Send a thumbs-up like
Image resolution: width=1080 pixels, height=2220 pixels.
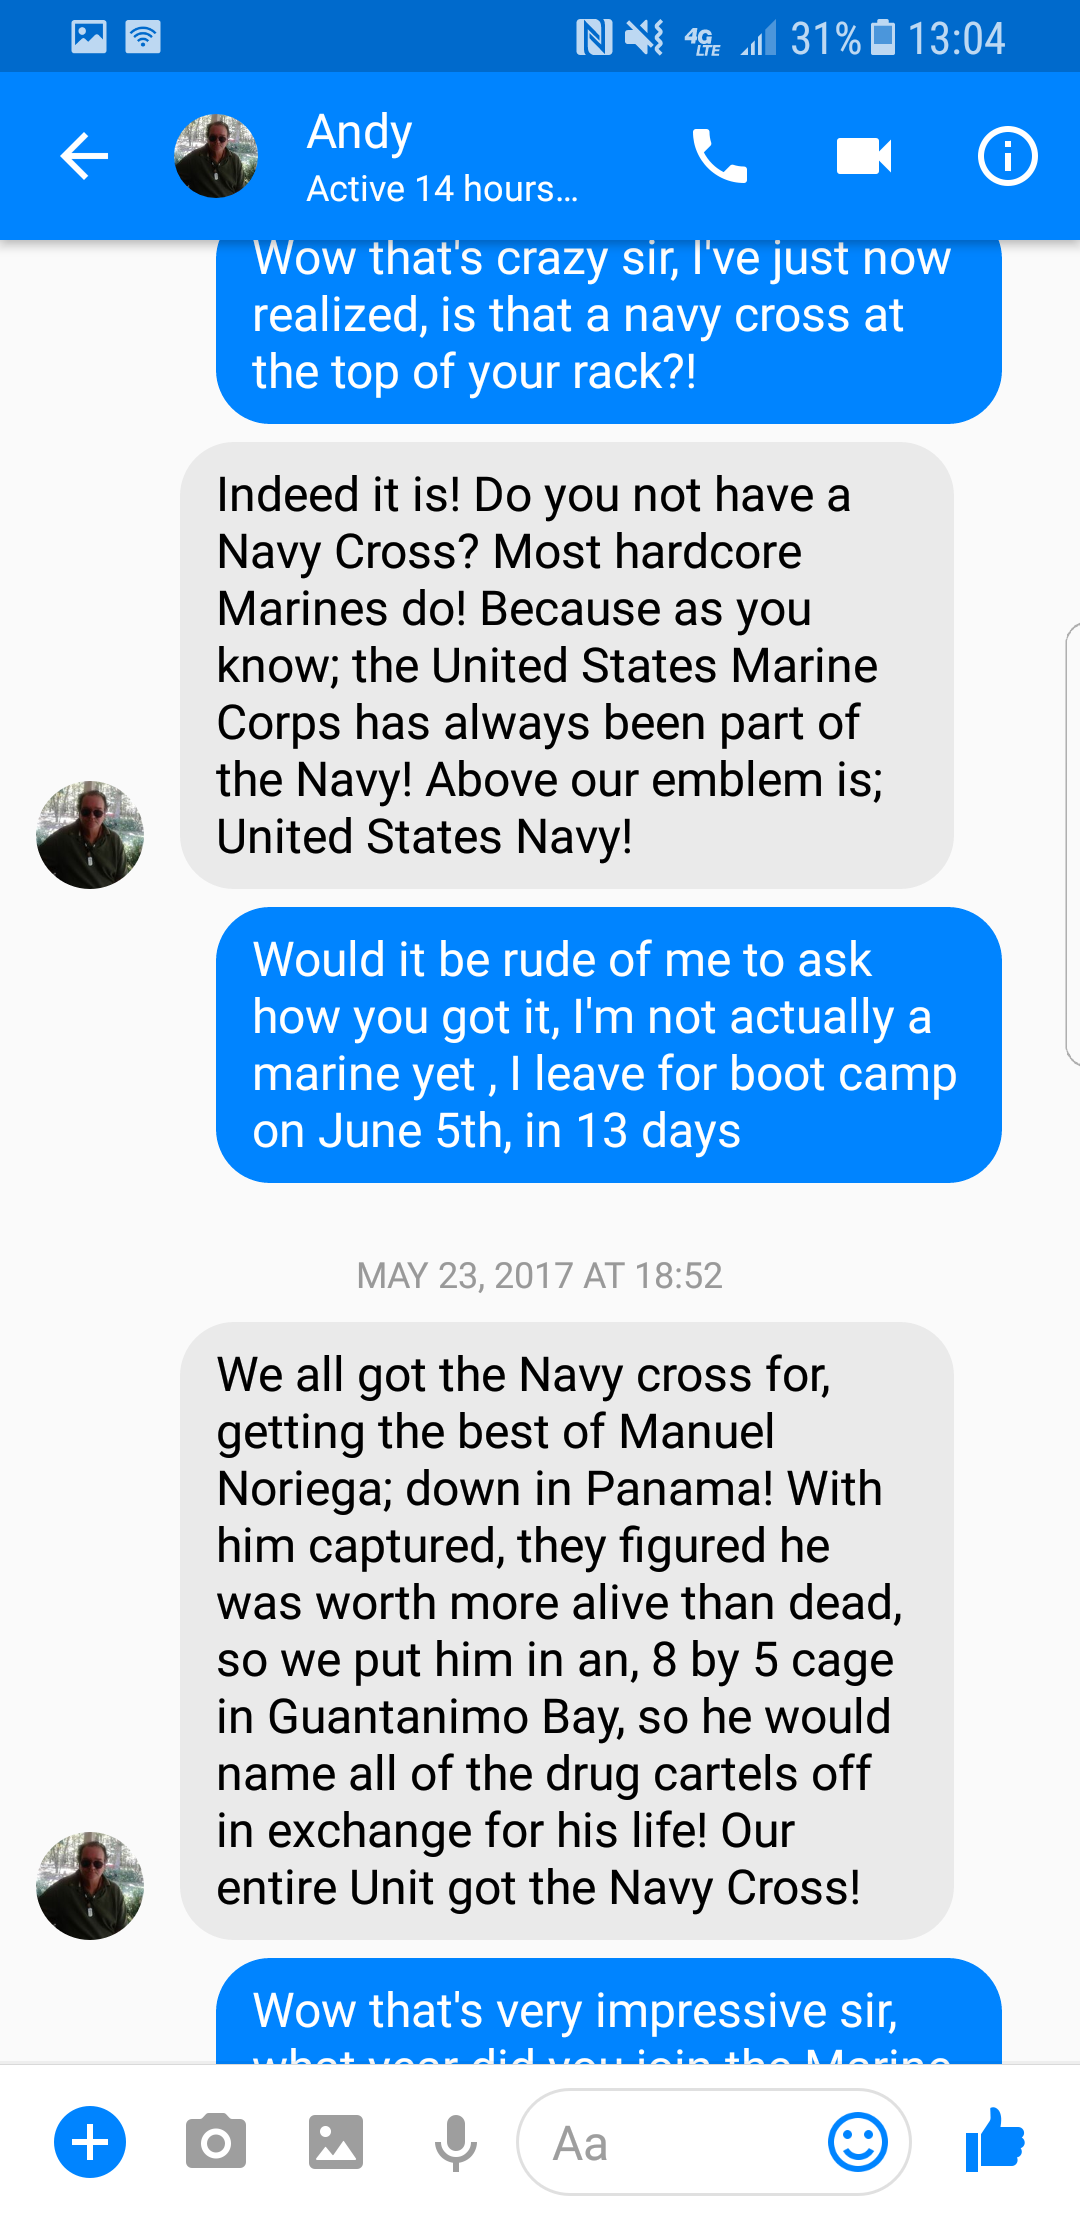(x=995, y=2139)
